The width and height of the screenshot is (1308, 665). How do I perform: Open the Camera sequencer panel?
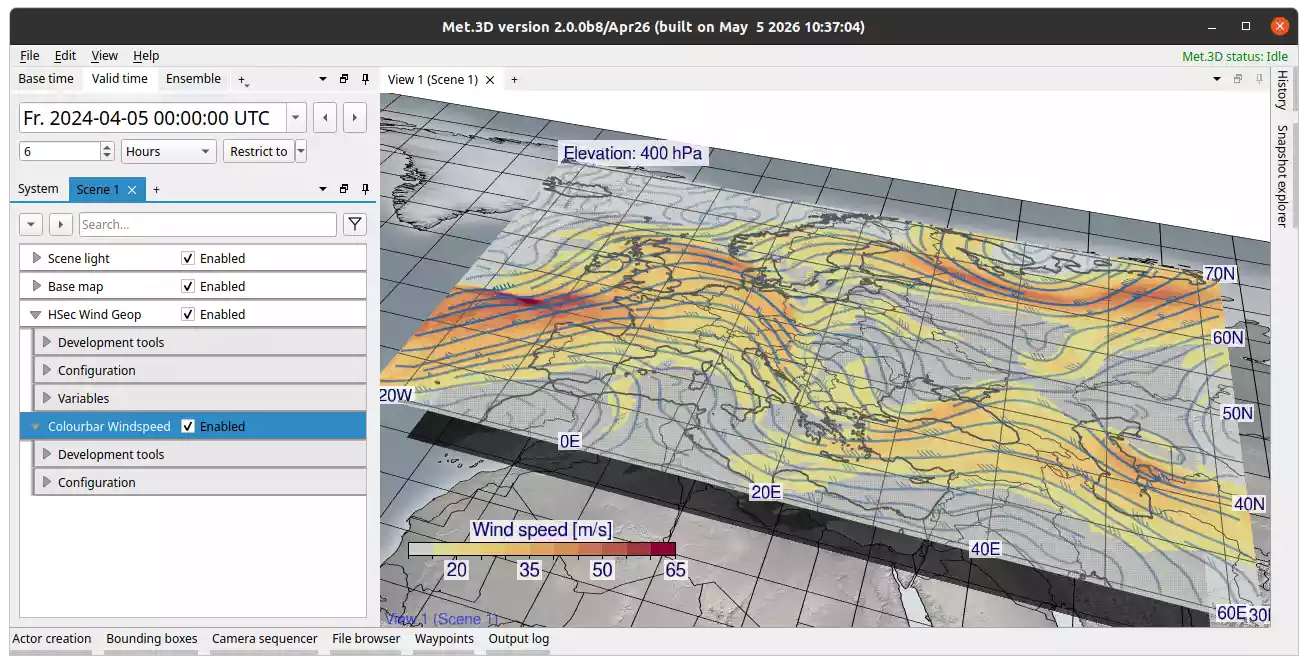[x=264, y=639]
